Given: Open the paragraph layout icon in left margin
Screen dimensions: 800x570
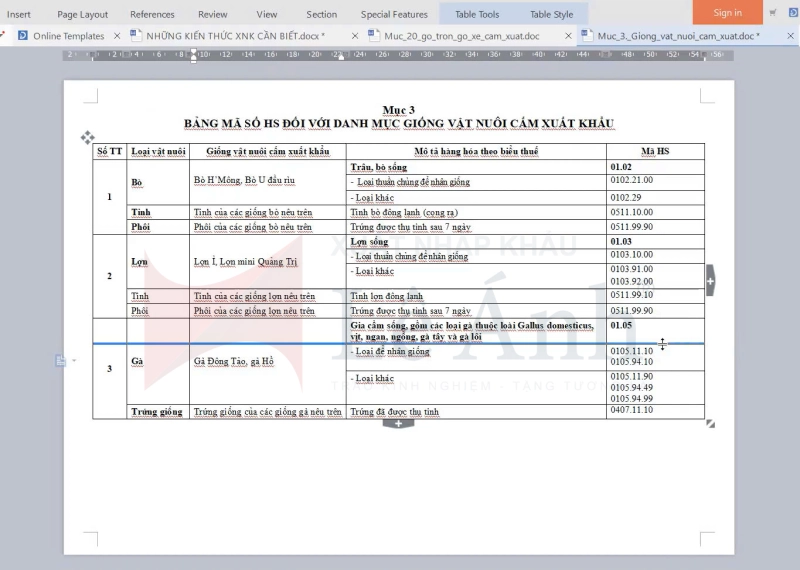Looking at the screenshot, I should tap(60, 360).
